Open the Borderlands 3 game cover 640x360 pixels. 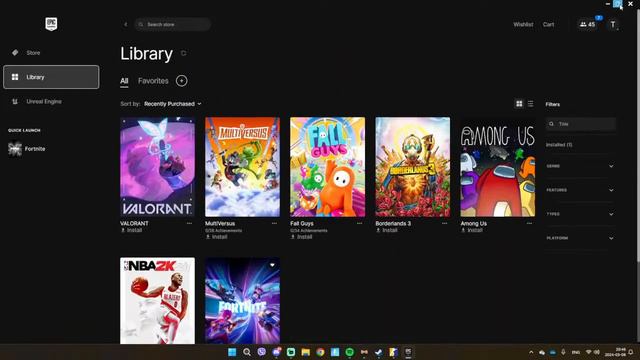pos(413,167)
